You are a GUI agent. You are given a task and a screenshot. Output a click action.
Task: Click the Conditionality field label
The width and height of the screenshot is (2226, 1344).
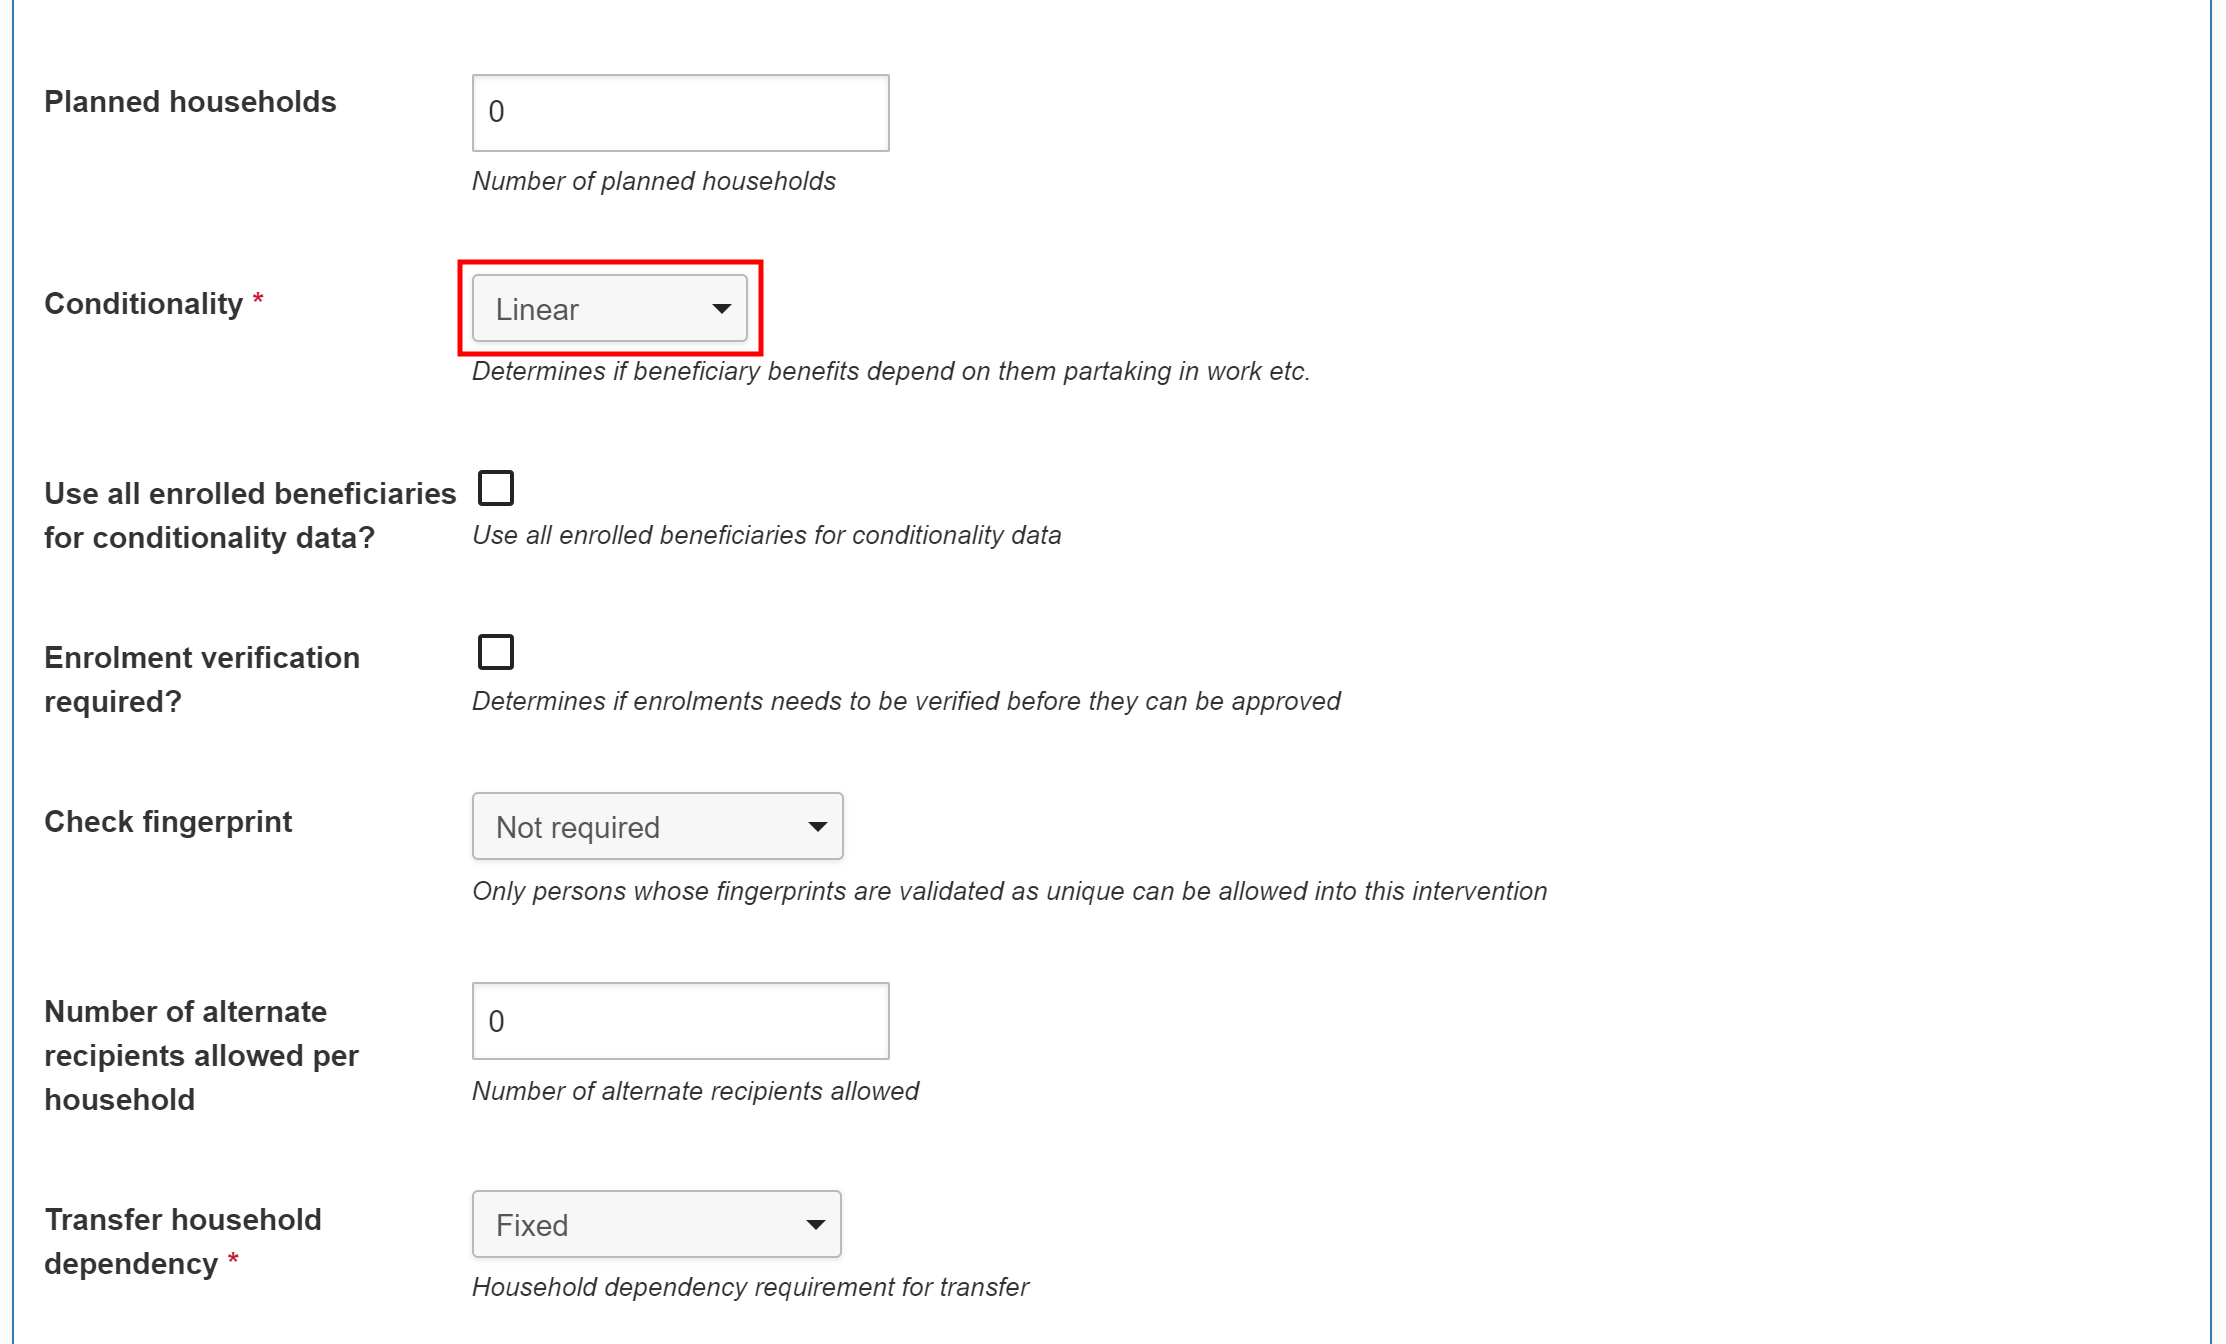click(x=144, y=304)
